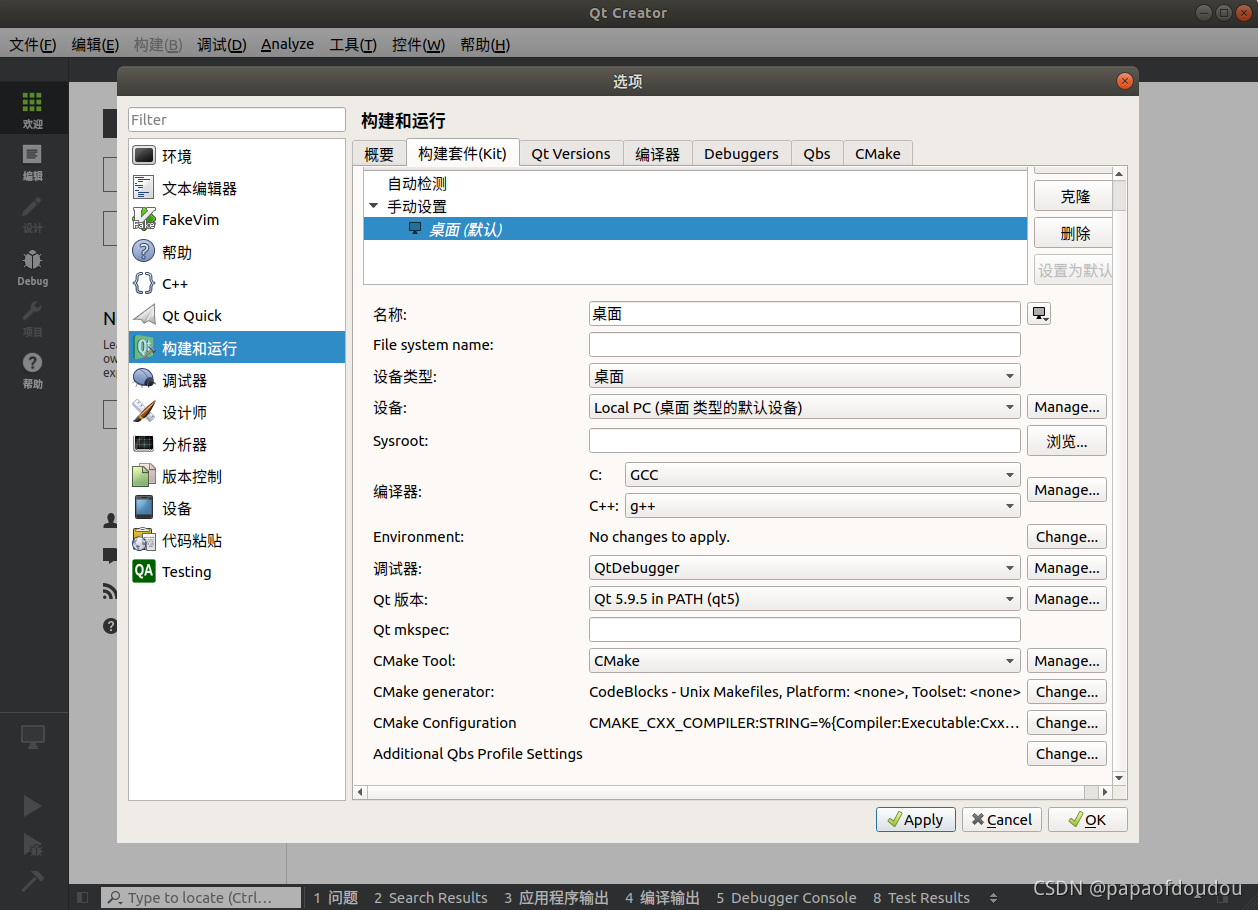Click the Apply button
This screenshot has height=910, width=1258.
(x=916, y=819)
